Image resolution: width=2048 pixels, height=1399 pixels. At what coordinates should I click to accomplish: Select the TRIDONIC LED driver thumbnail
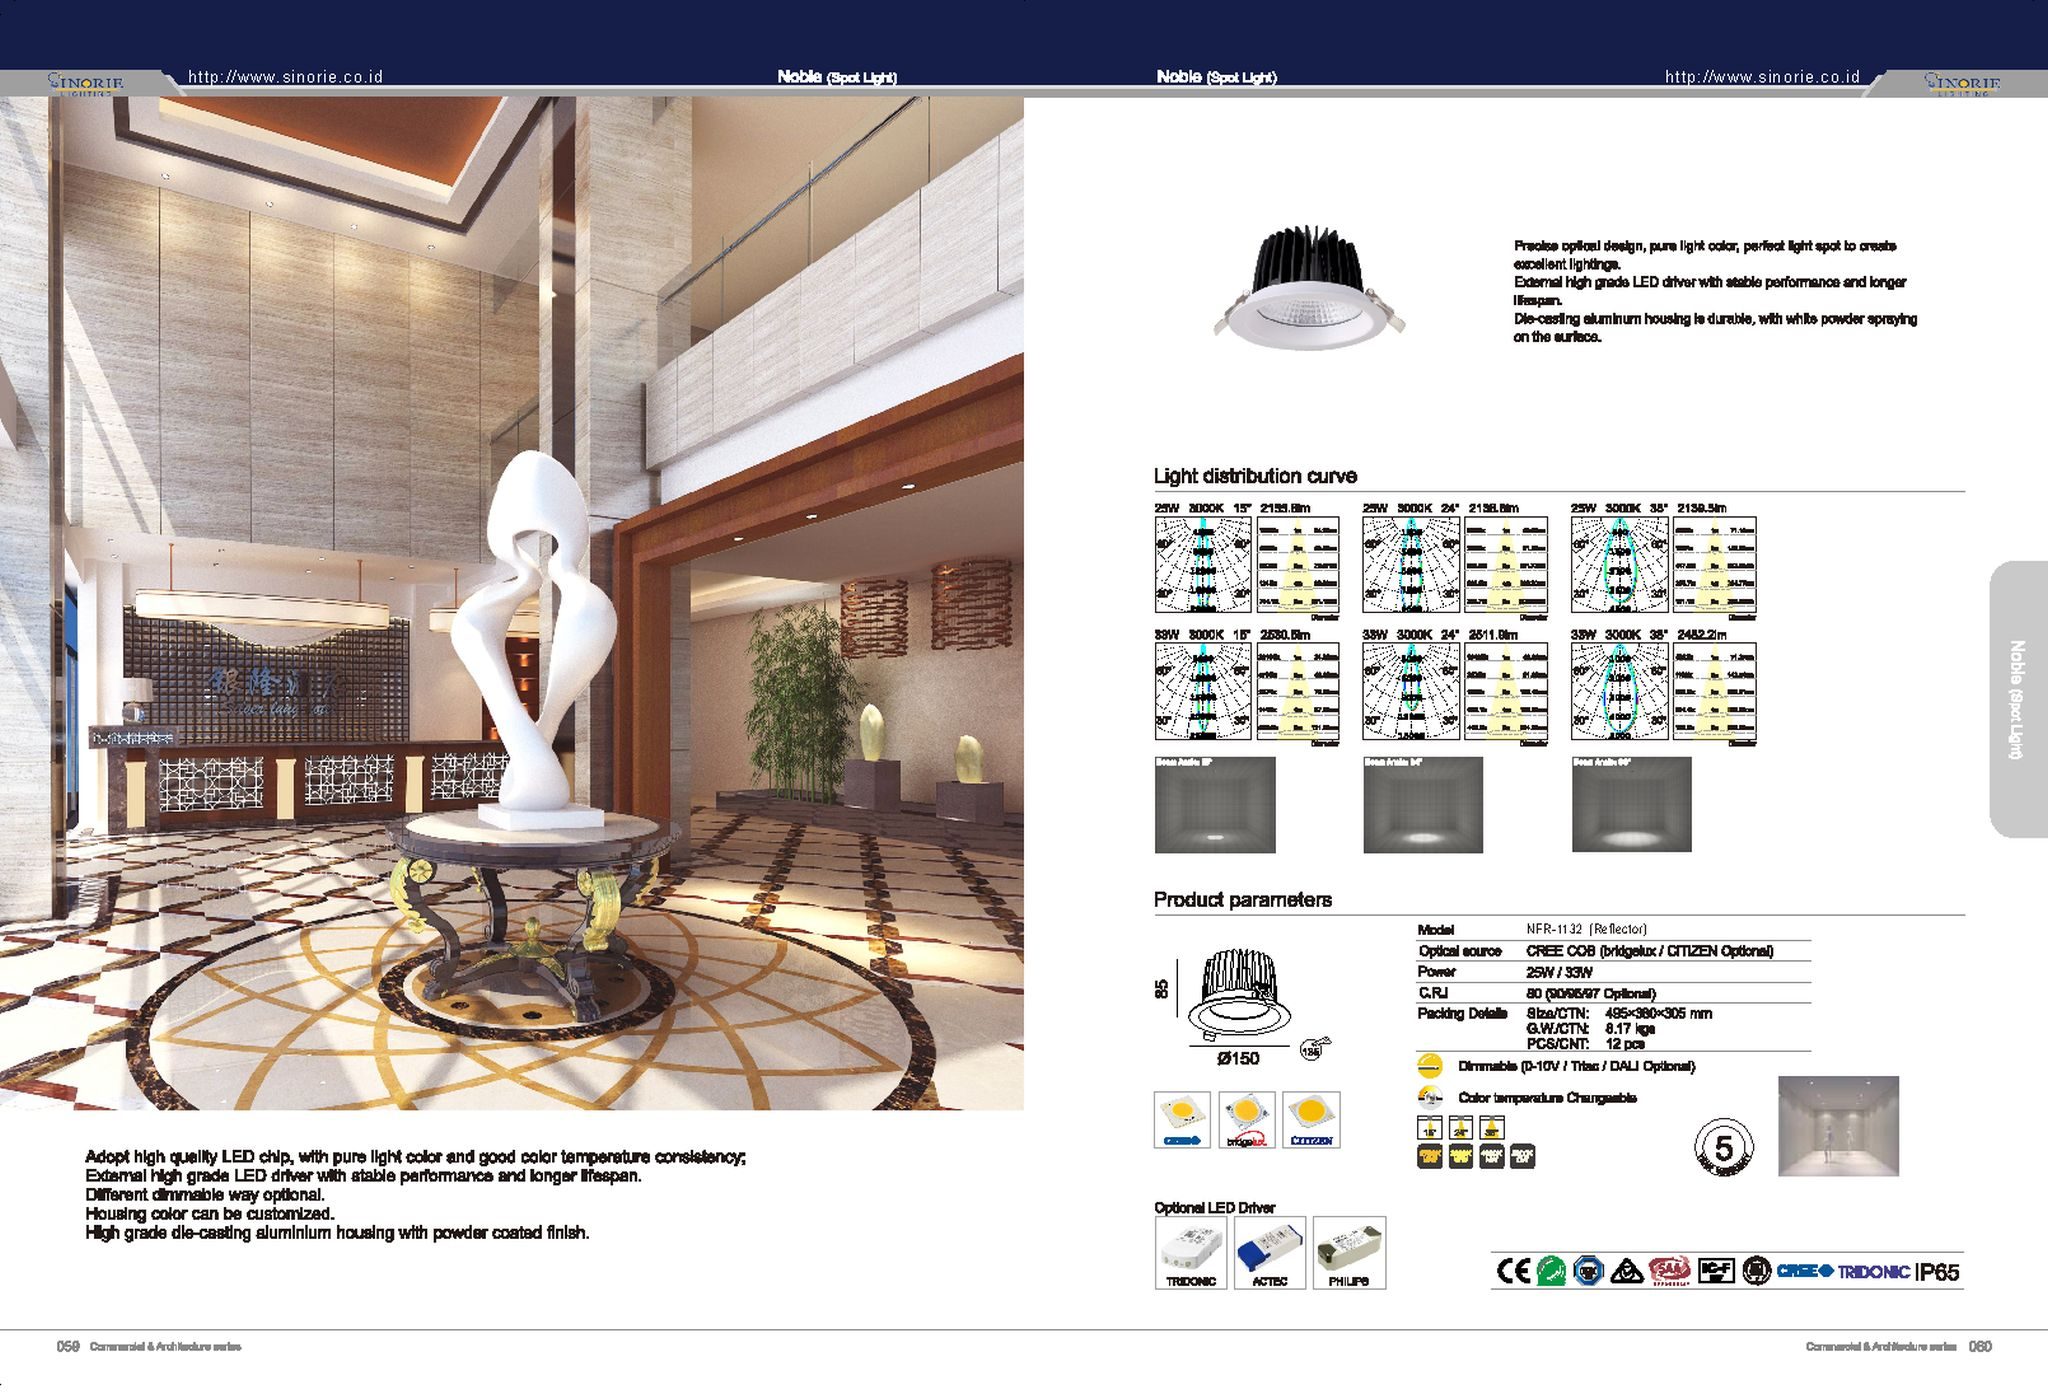pyautogui.click(x=1190, y=1253)
